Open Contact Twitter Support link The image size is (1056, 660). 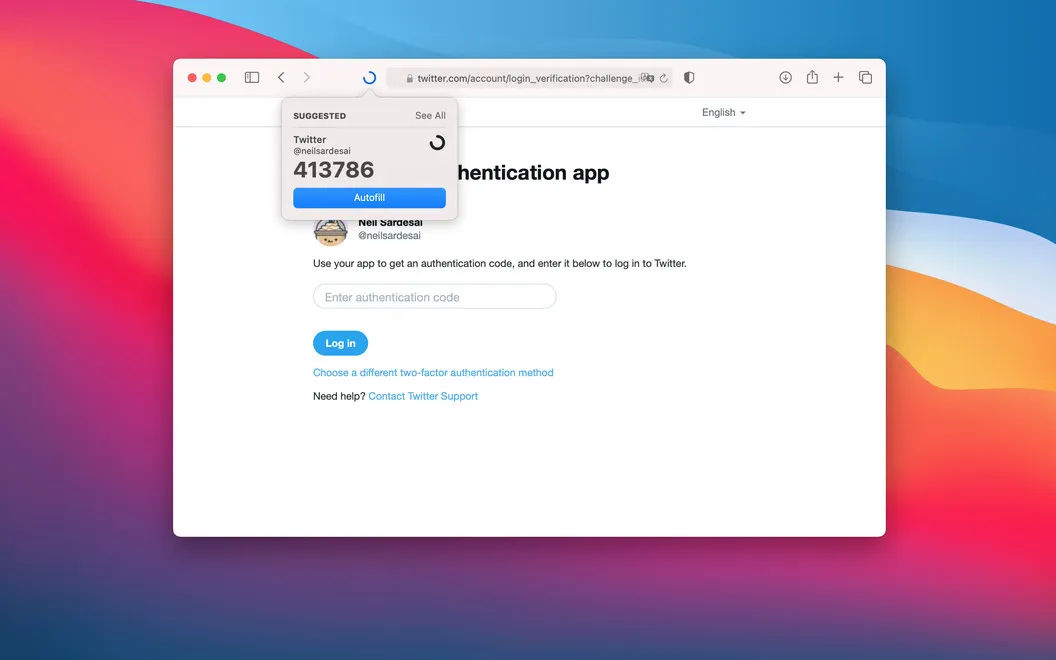(423, 396)
